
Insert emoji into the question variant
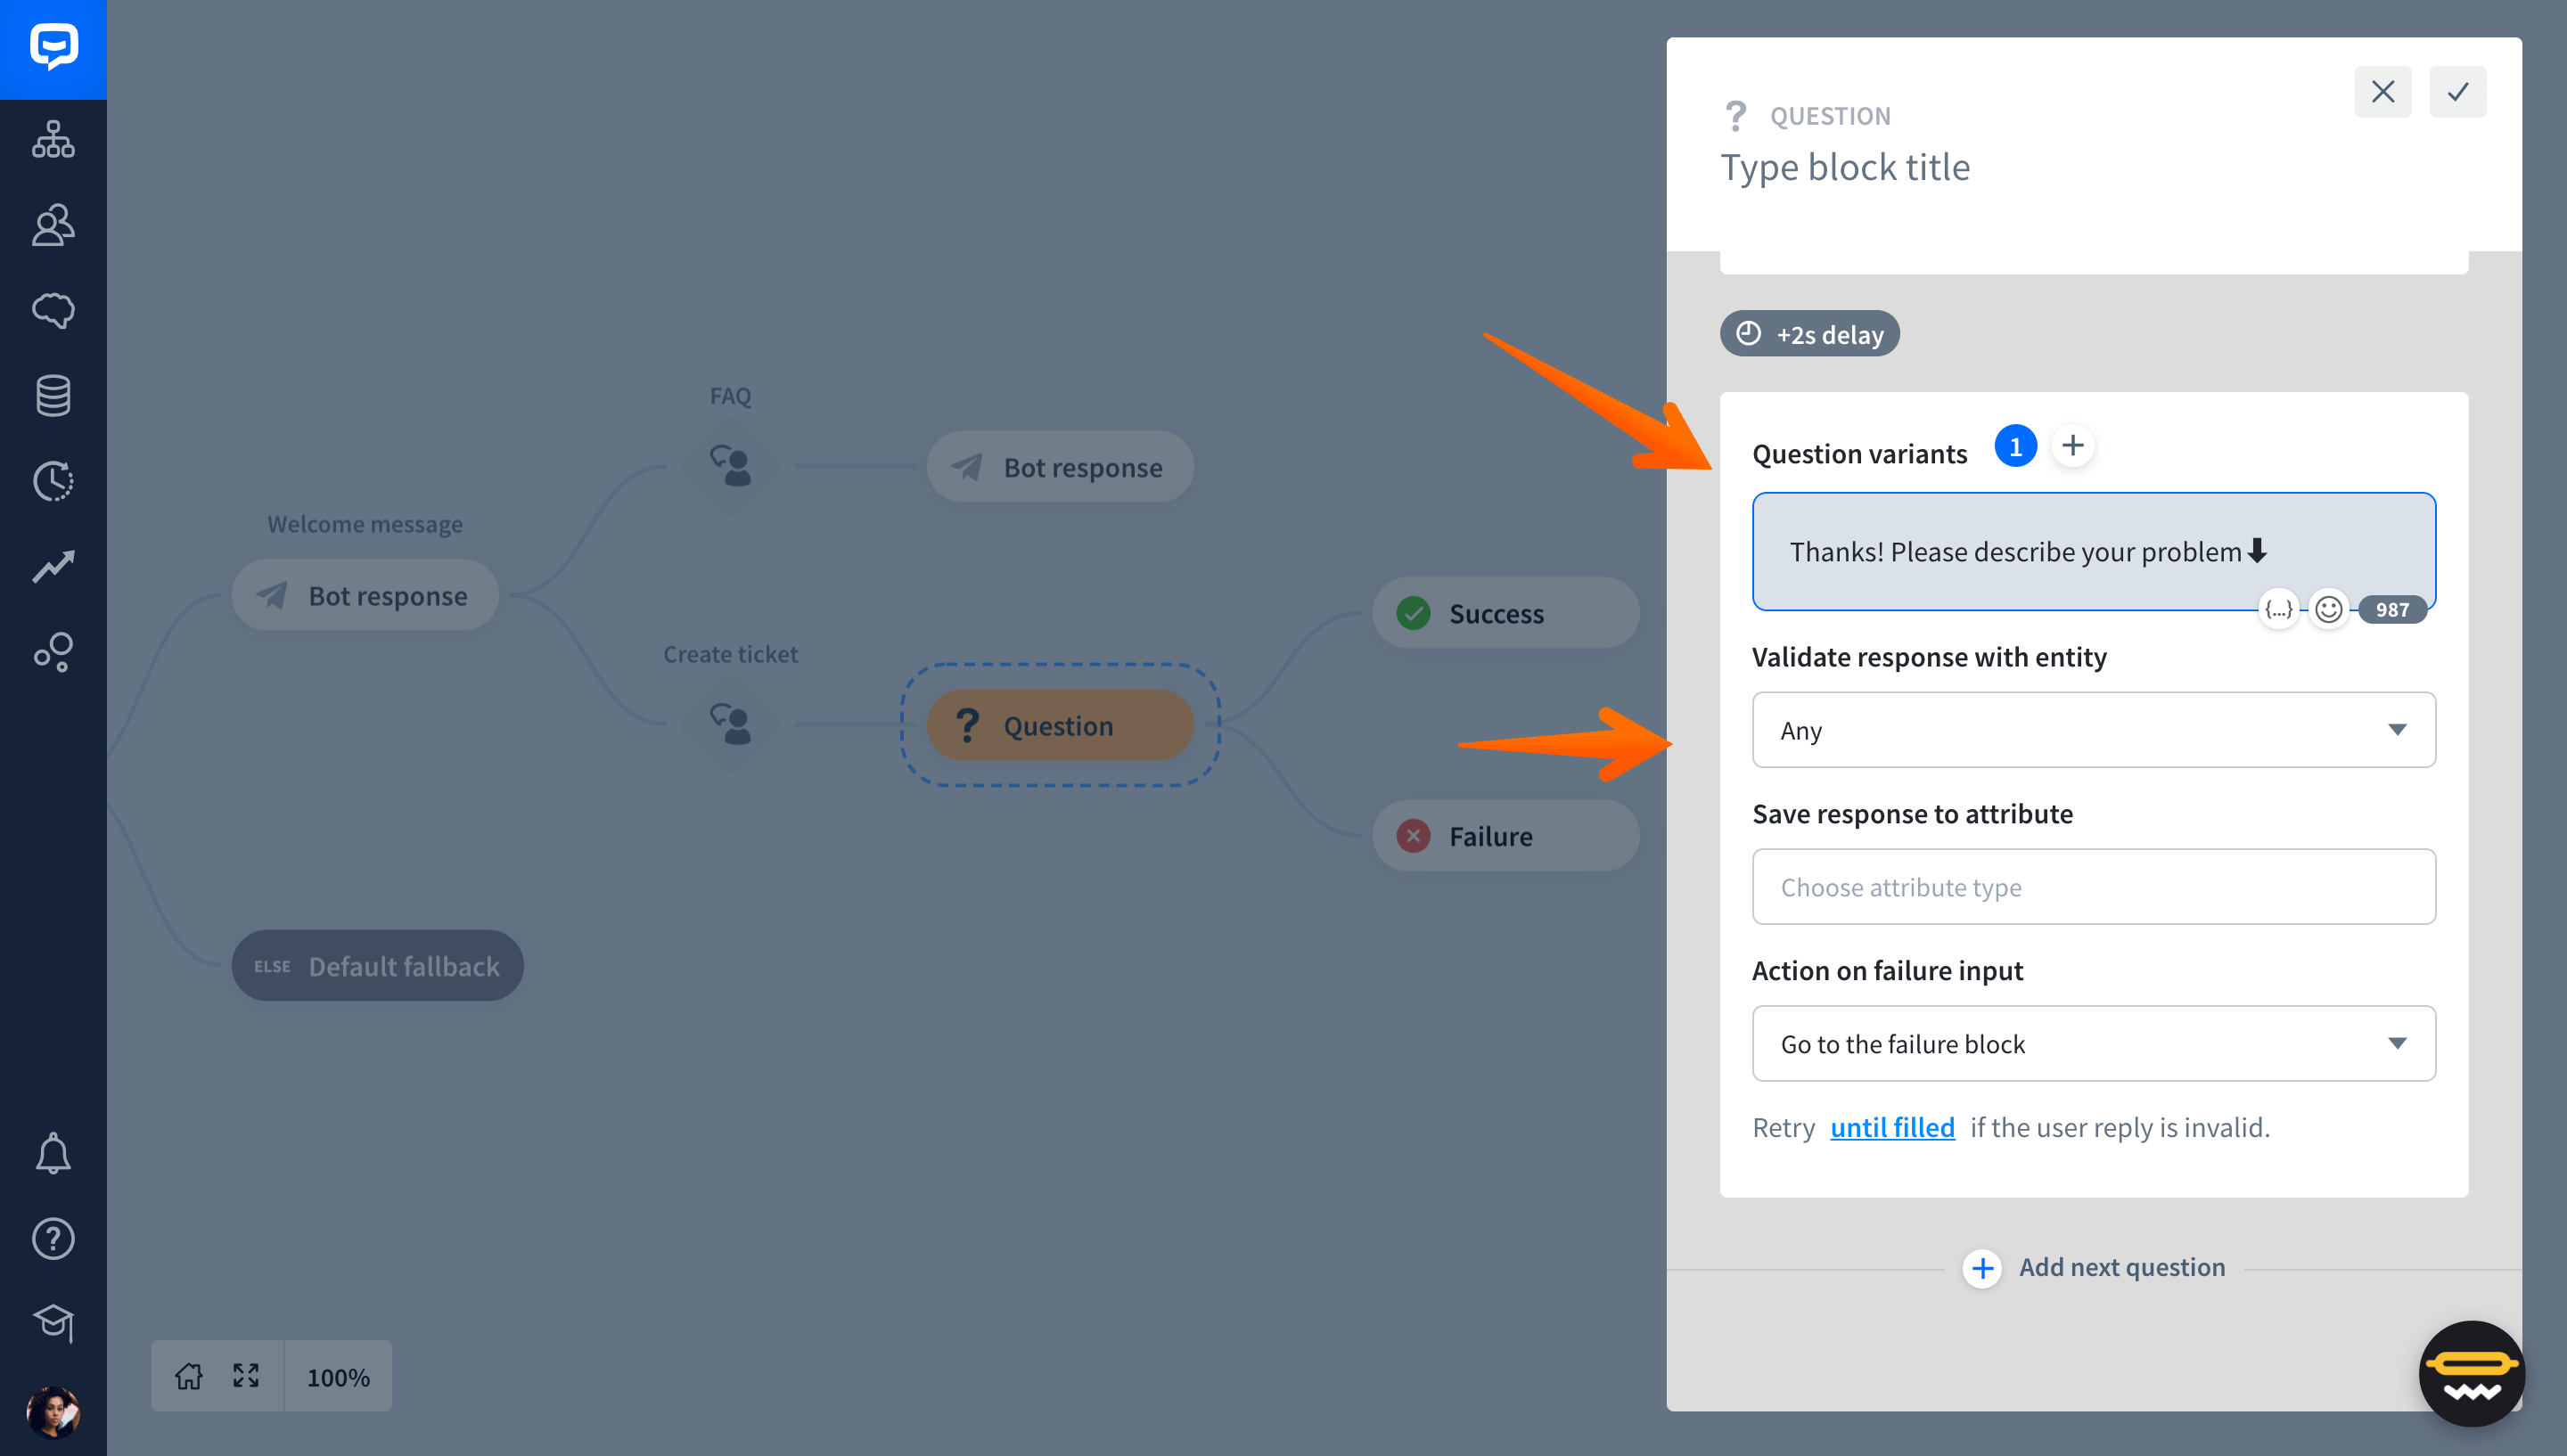[x=2328, y=609]
